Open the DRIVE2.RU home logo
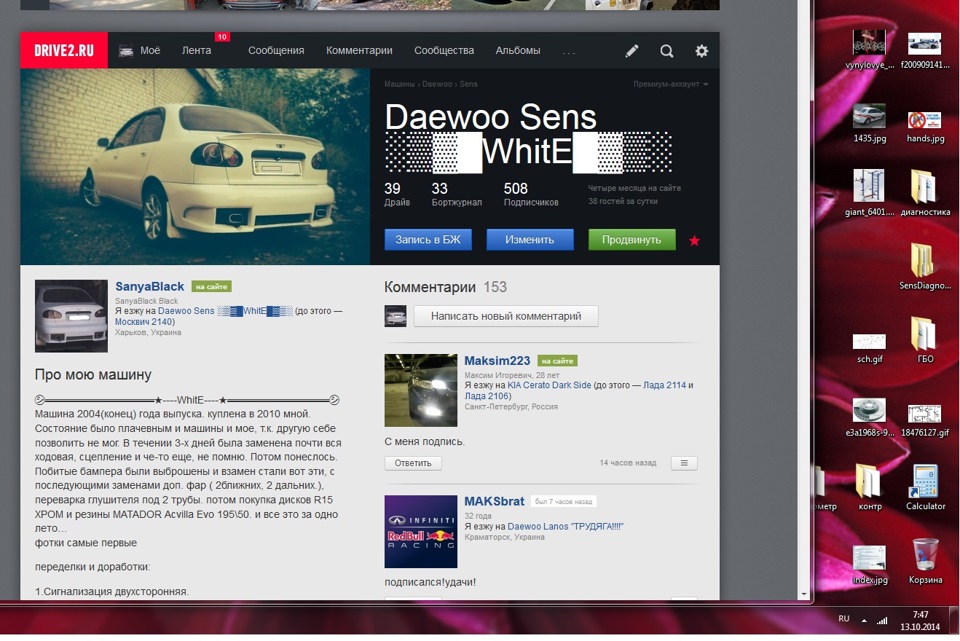The width and height of the screenshot is (960, 641). pyautogui.click(x=64, y=50)
